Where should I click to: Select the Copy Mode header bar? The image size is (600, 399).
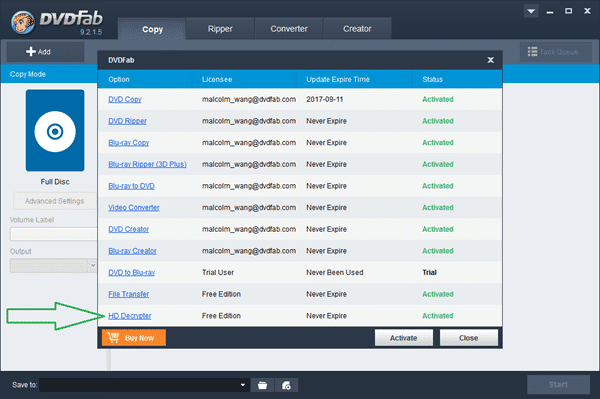click(x=49, y=74)
